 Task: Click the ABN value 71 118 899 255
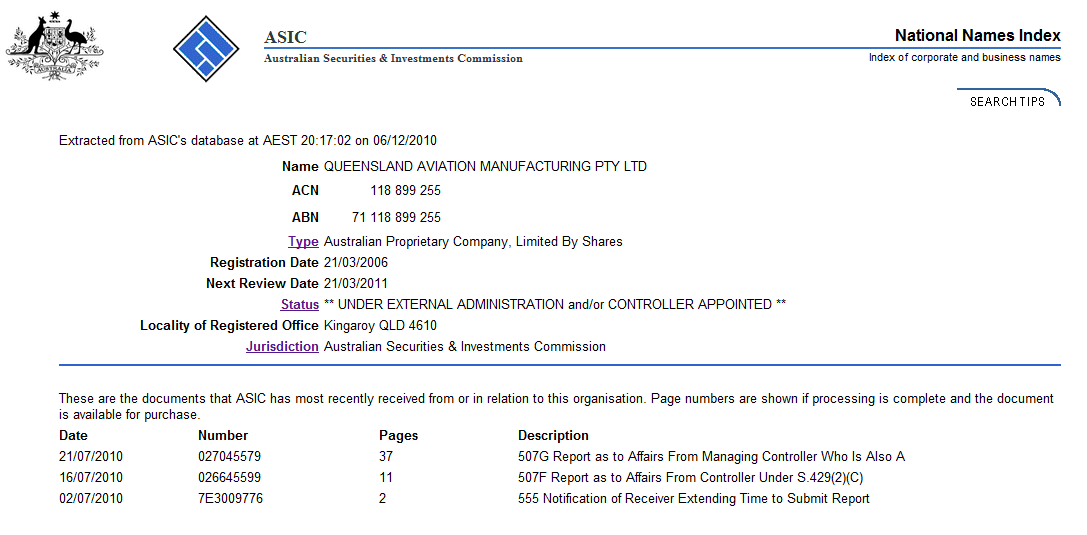(397, 218)
